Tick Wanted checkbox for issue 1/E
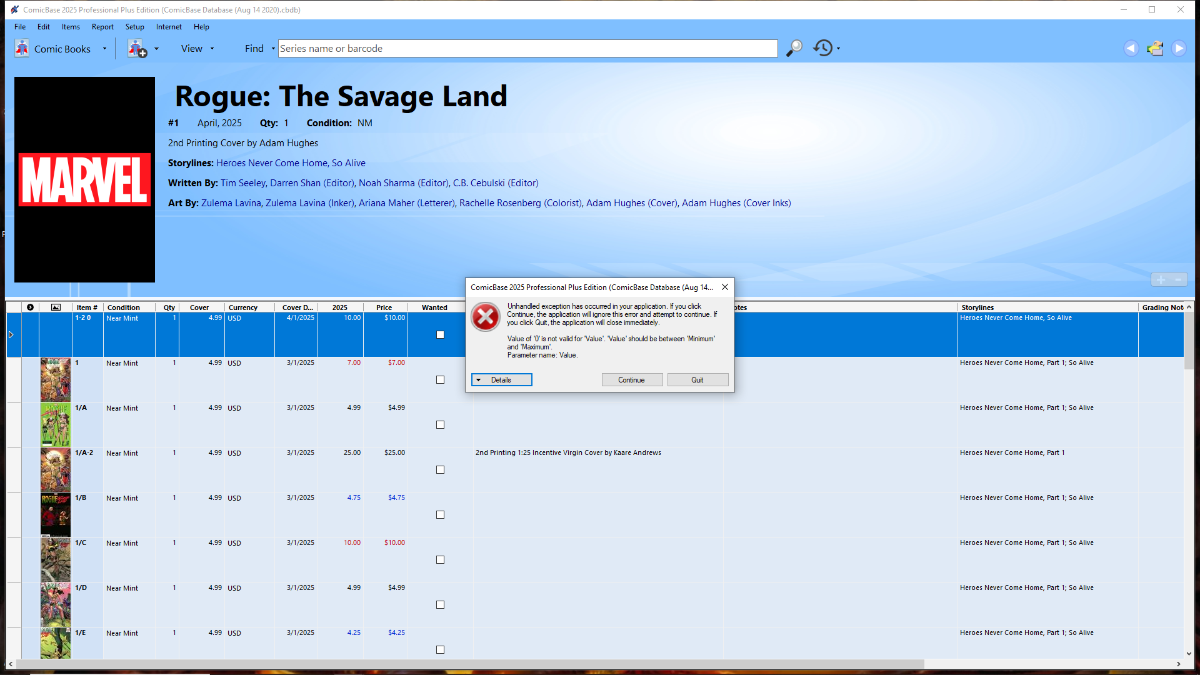The image size is (1200, 675). 440,650
